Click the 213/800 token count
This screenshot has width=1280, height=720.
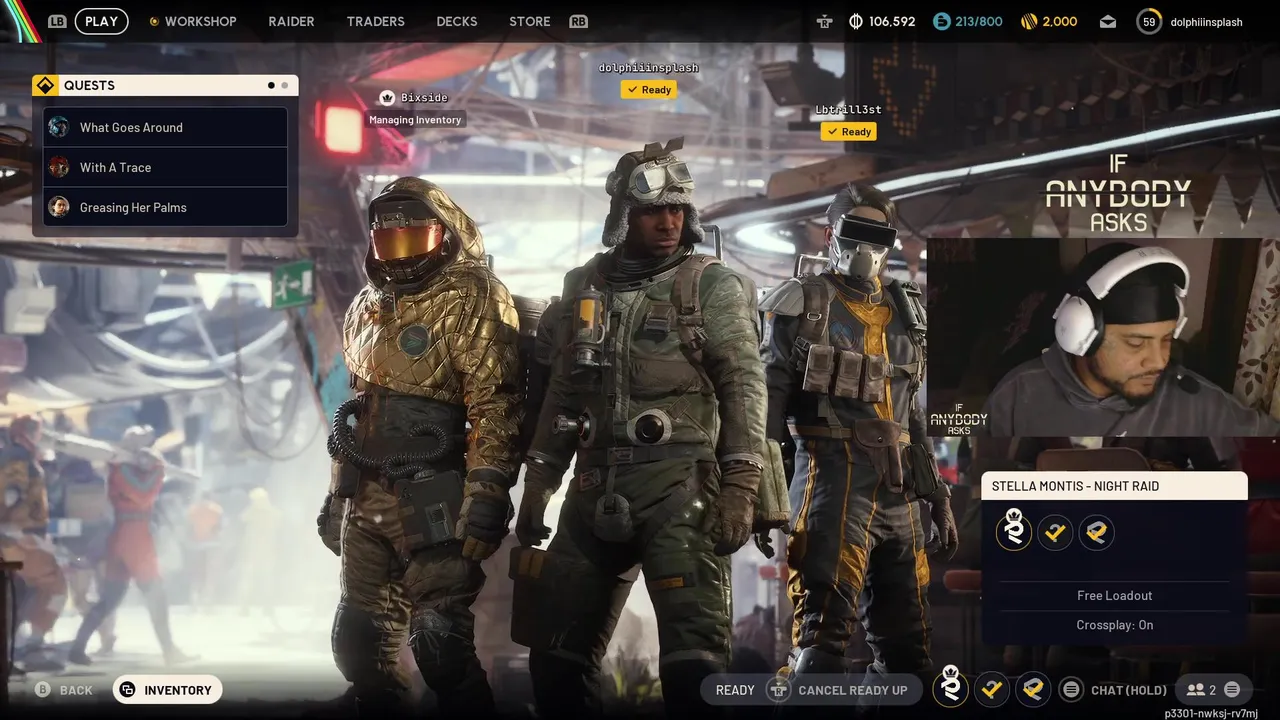tap(979, 21)
